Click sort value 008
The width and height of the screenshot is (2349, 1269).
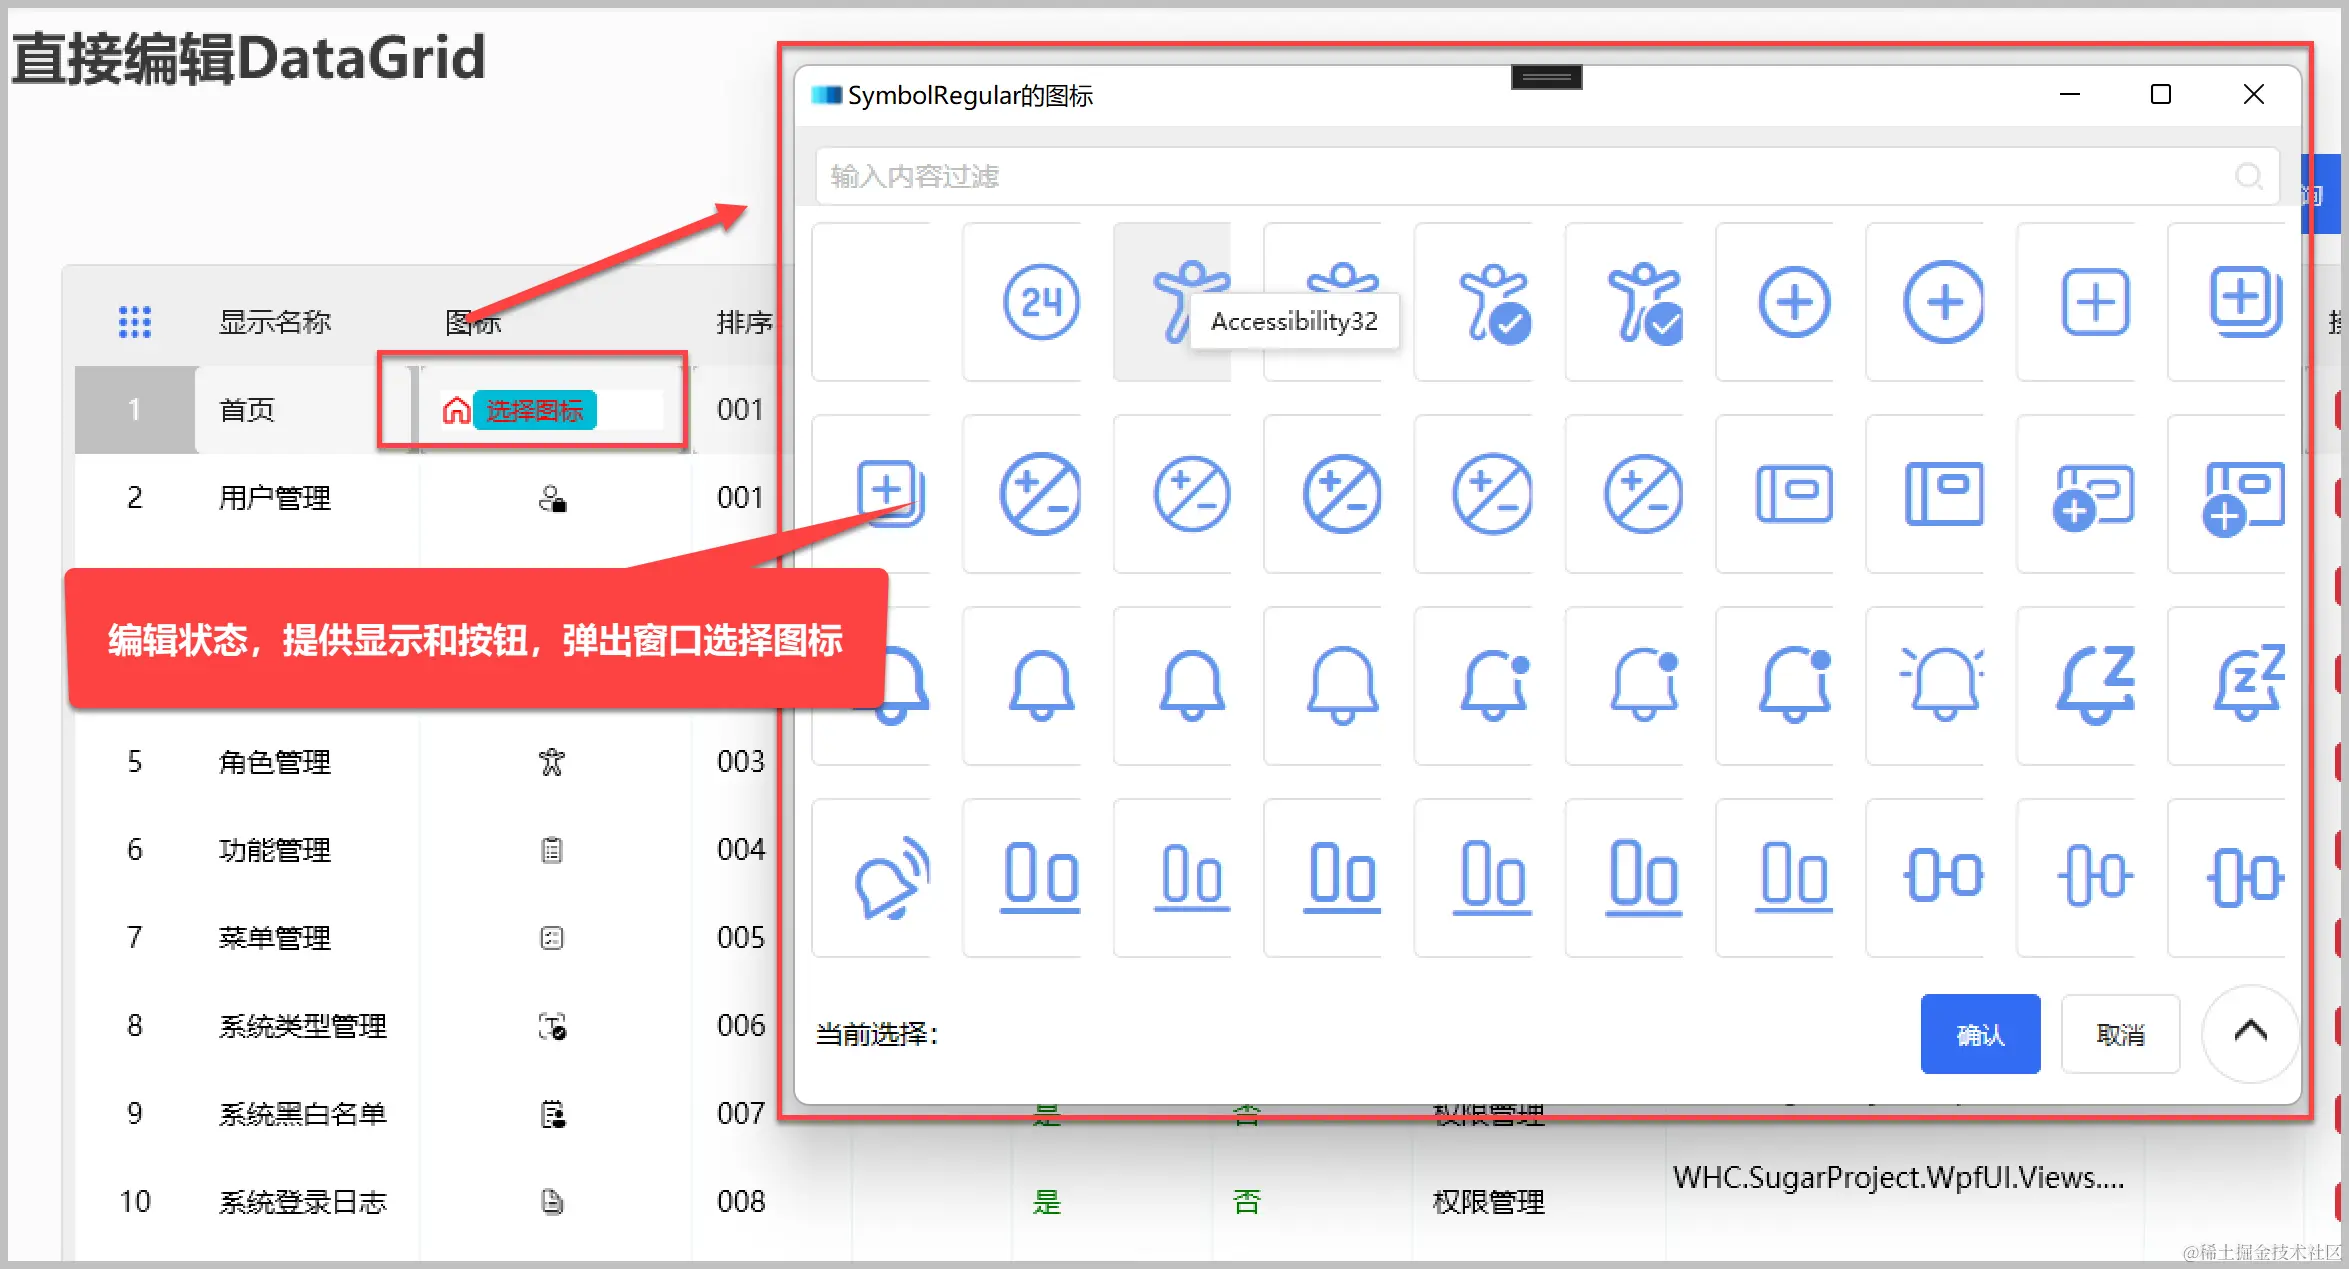(741, 1201)
